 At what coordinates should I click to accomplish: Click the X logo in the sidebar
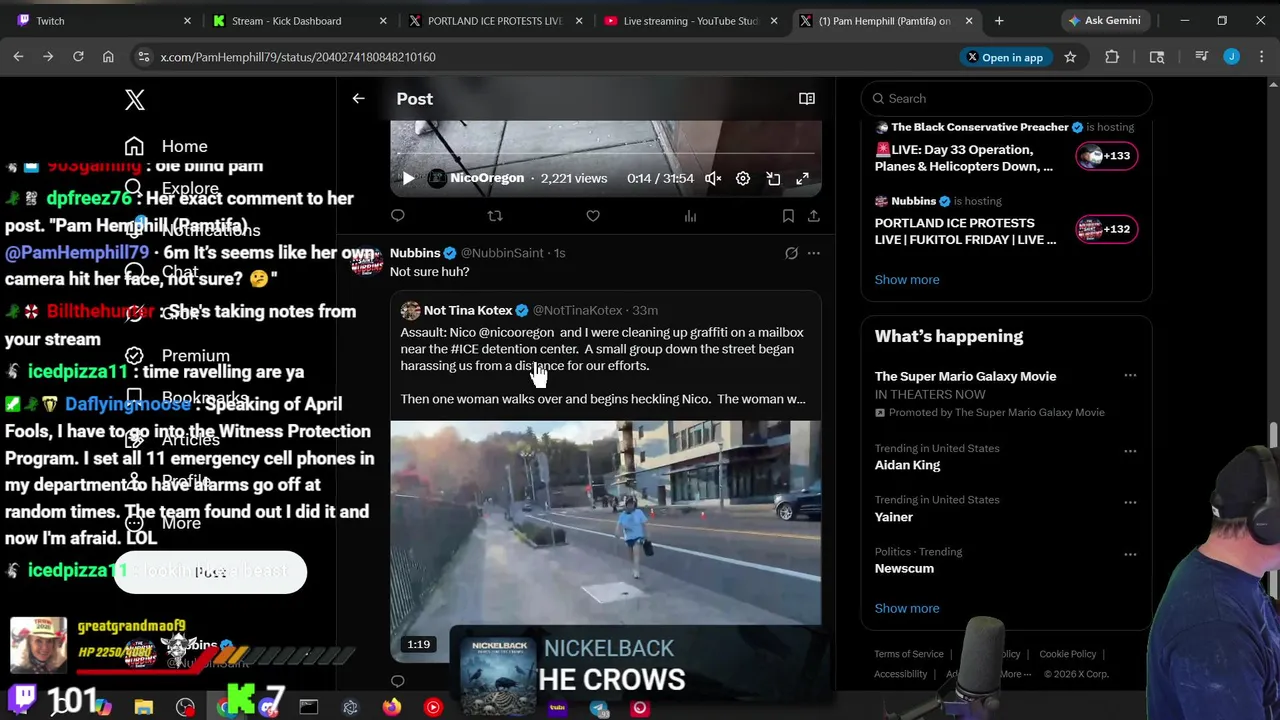coord(135,99)
